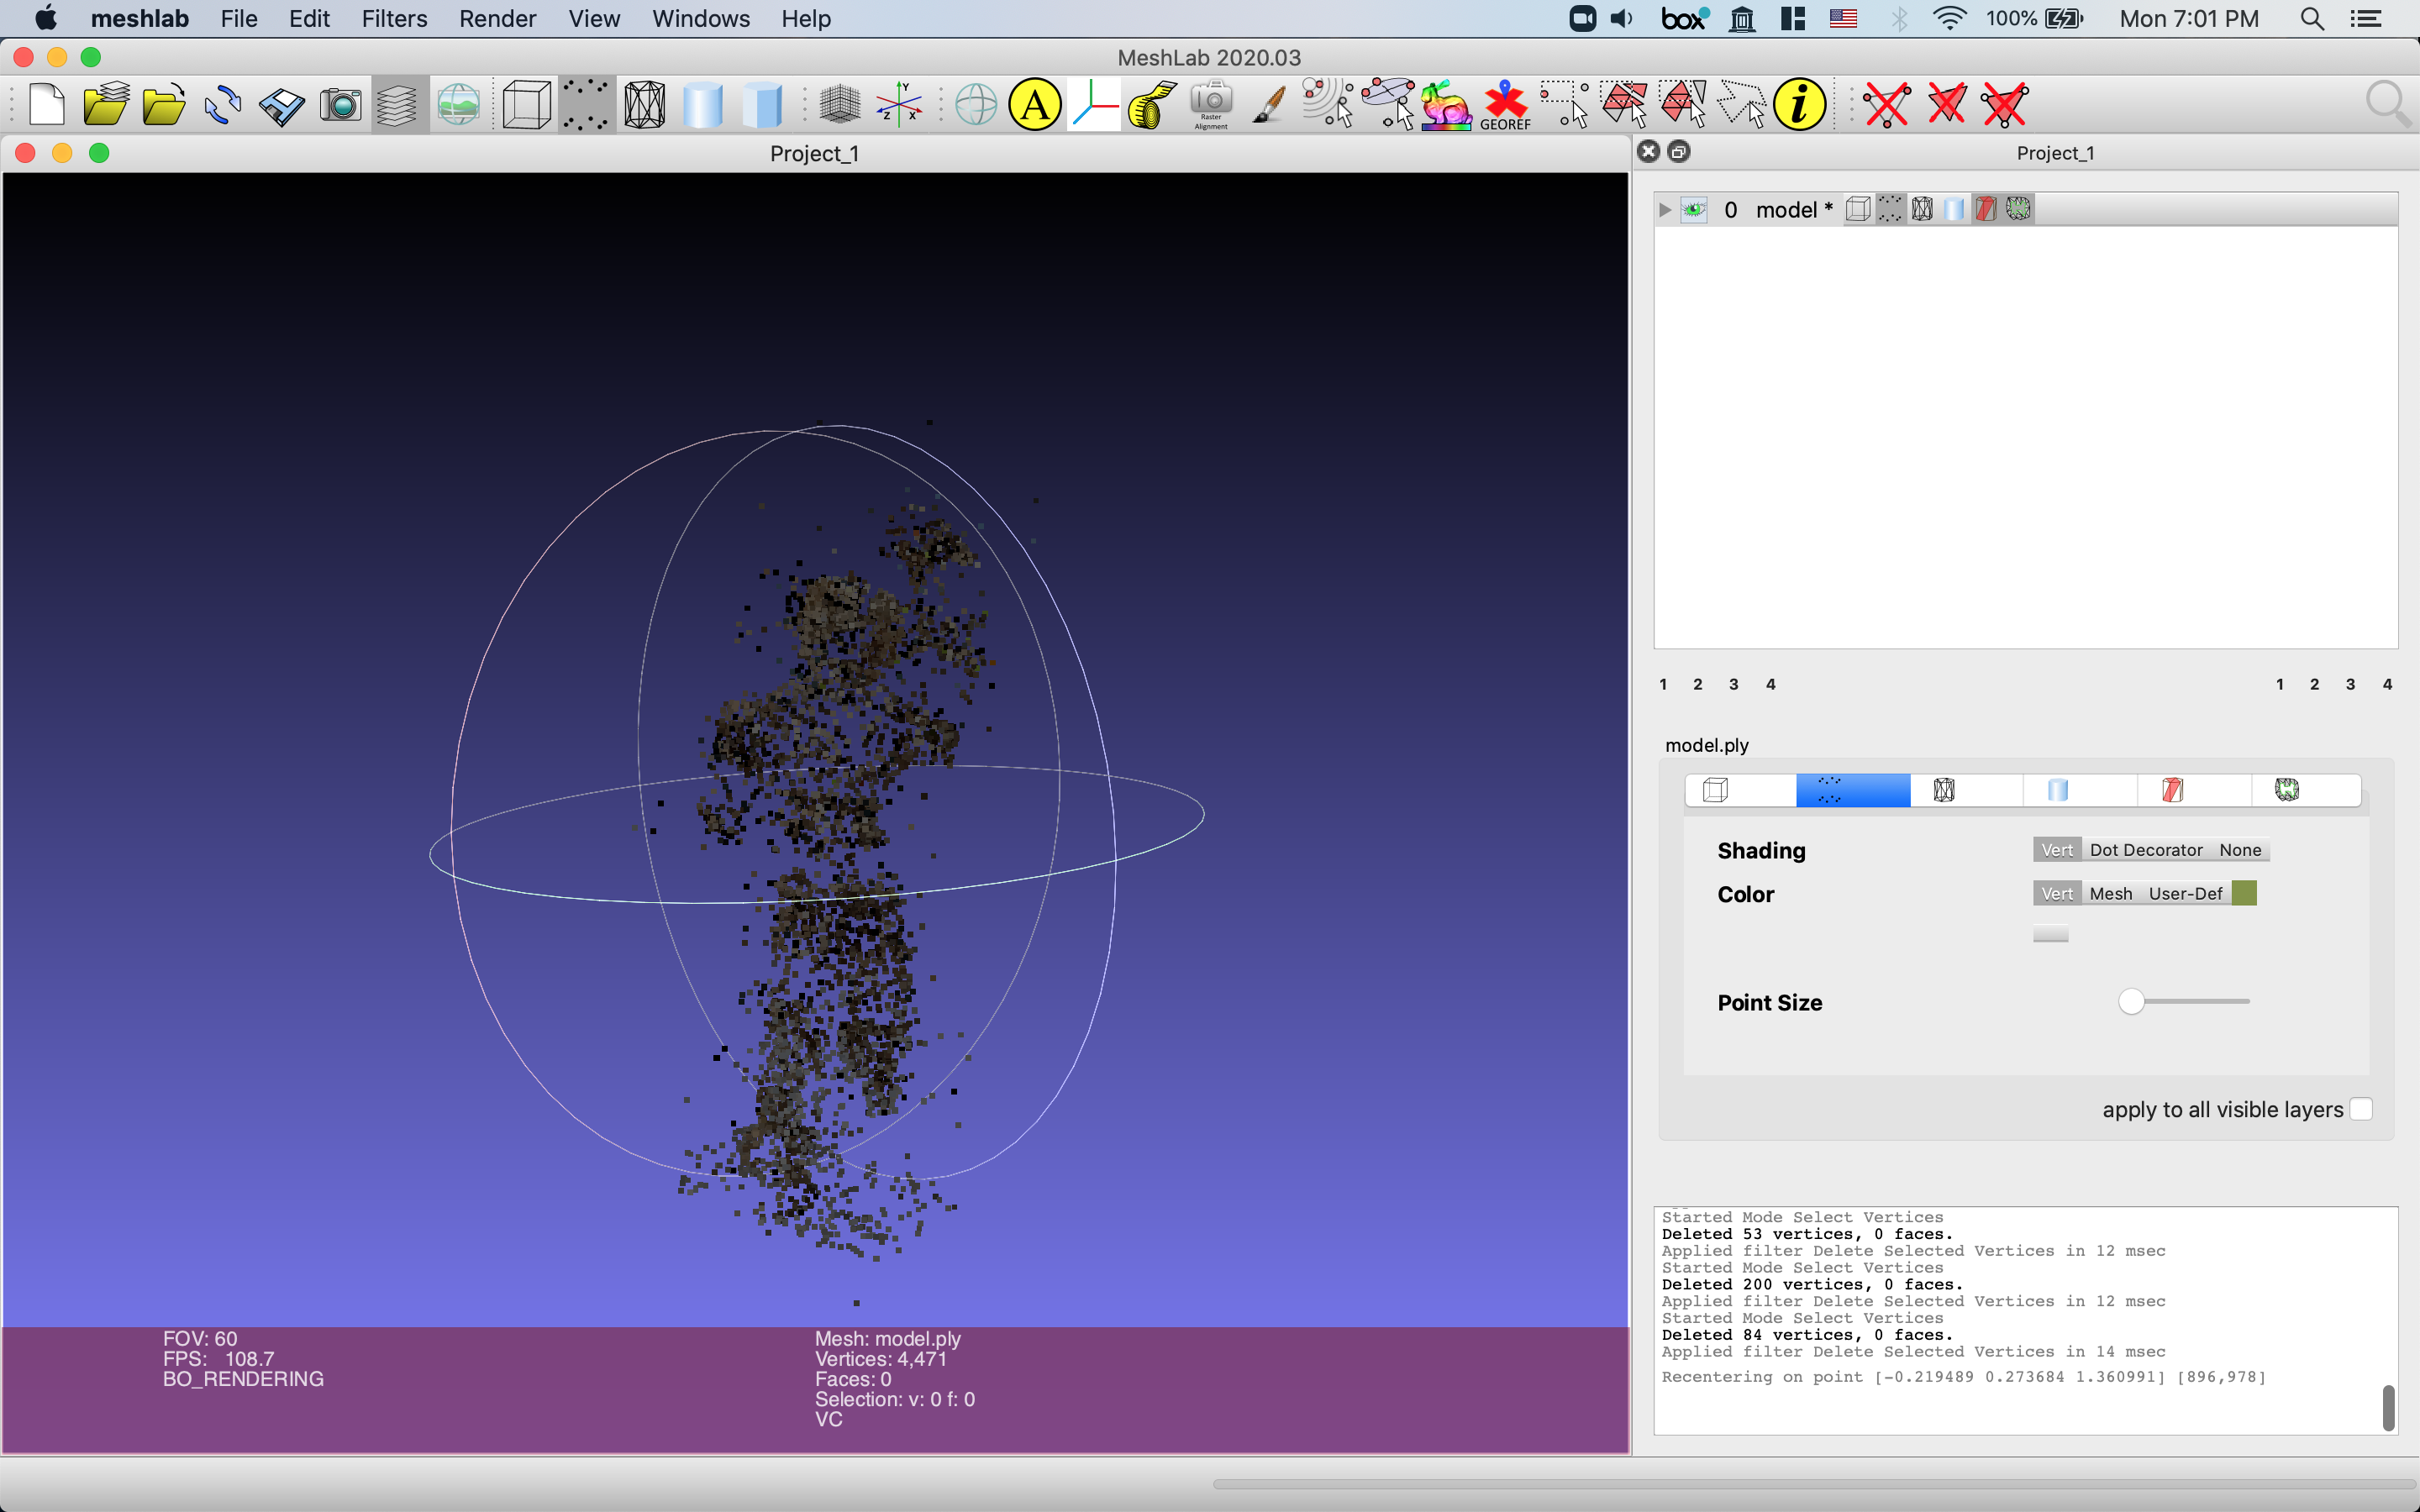The height and width of the screenshot is (1512, 2420).
Task: Set Shading to Vert
Action: click(2057, 850)
